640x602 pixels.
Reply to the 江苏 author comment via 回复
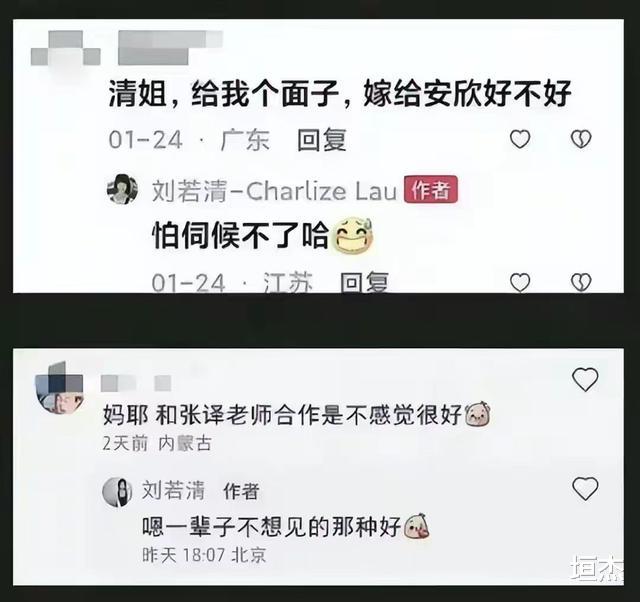click(364, 282)
